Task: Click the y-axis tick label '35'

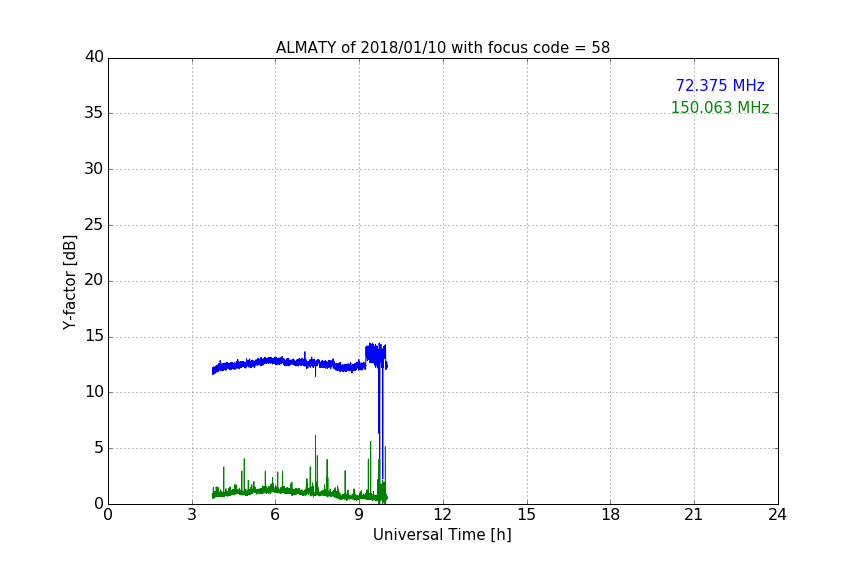Action: (x=94, y=113)
